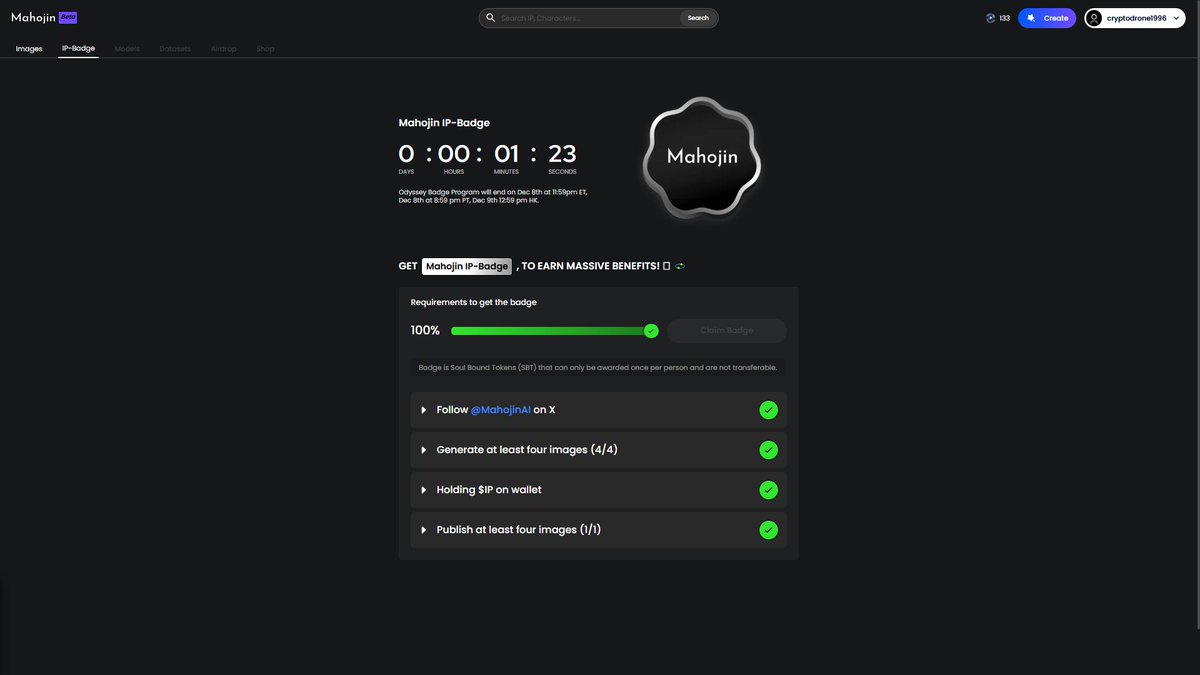Click the green progress bar
The height and width of the screenshot is (675, 1200).
pyautogui.click(x=551, y=331)
